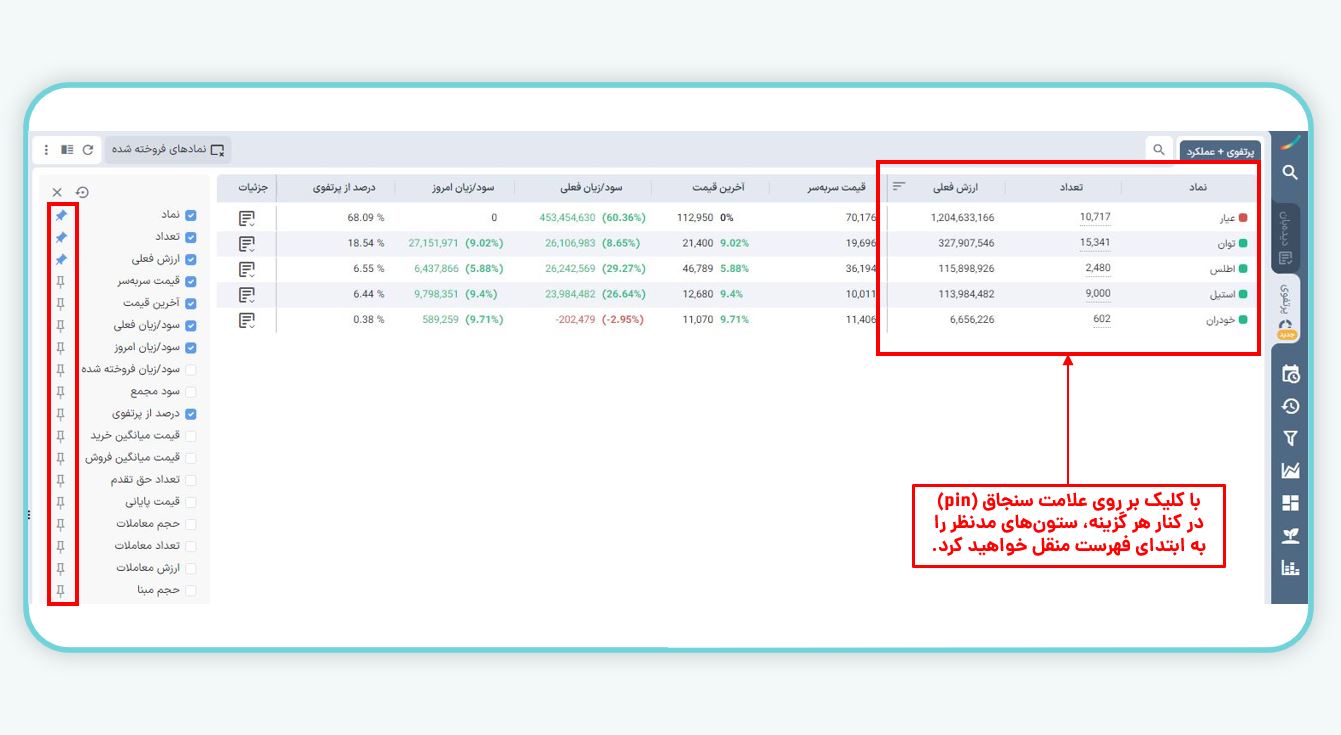Sort by the نماد column header
The height and width of the screenshot is (735, 1341).
pyautogui.click(x=1198, y=187)
